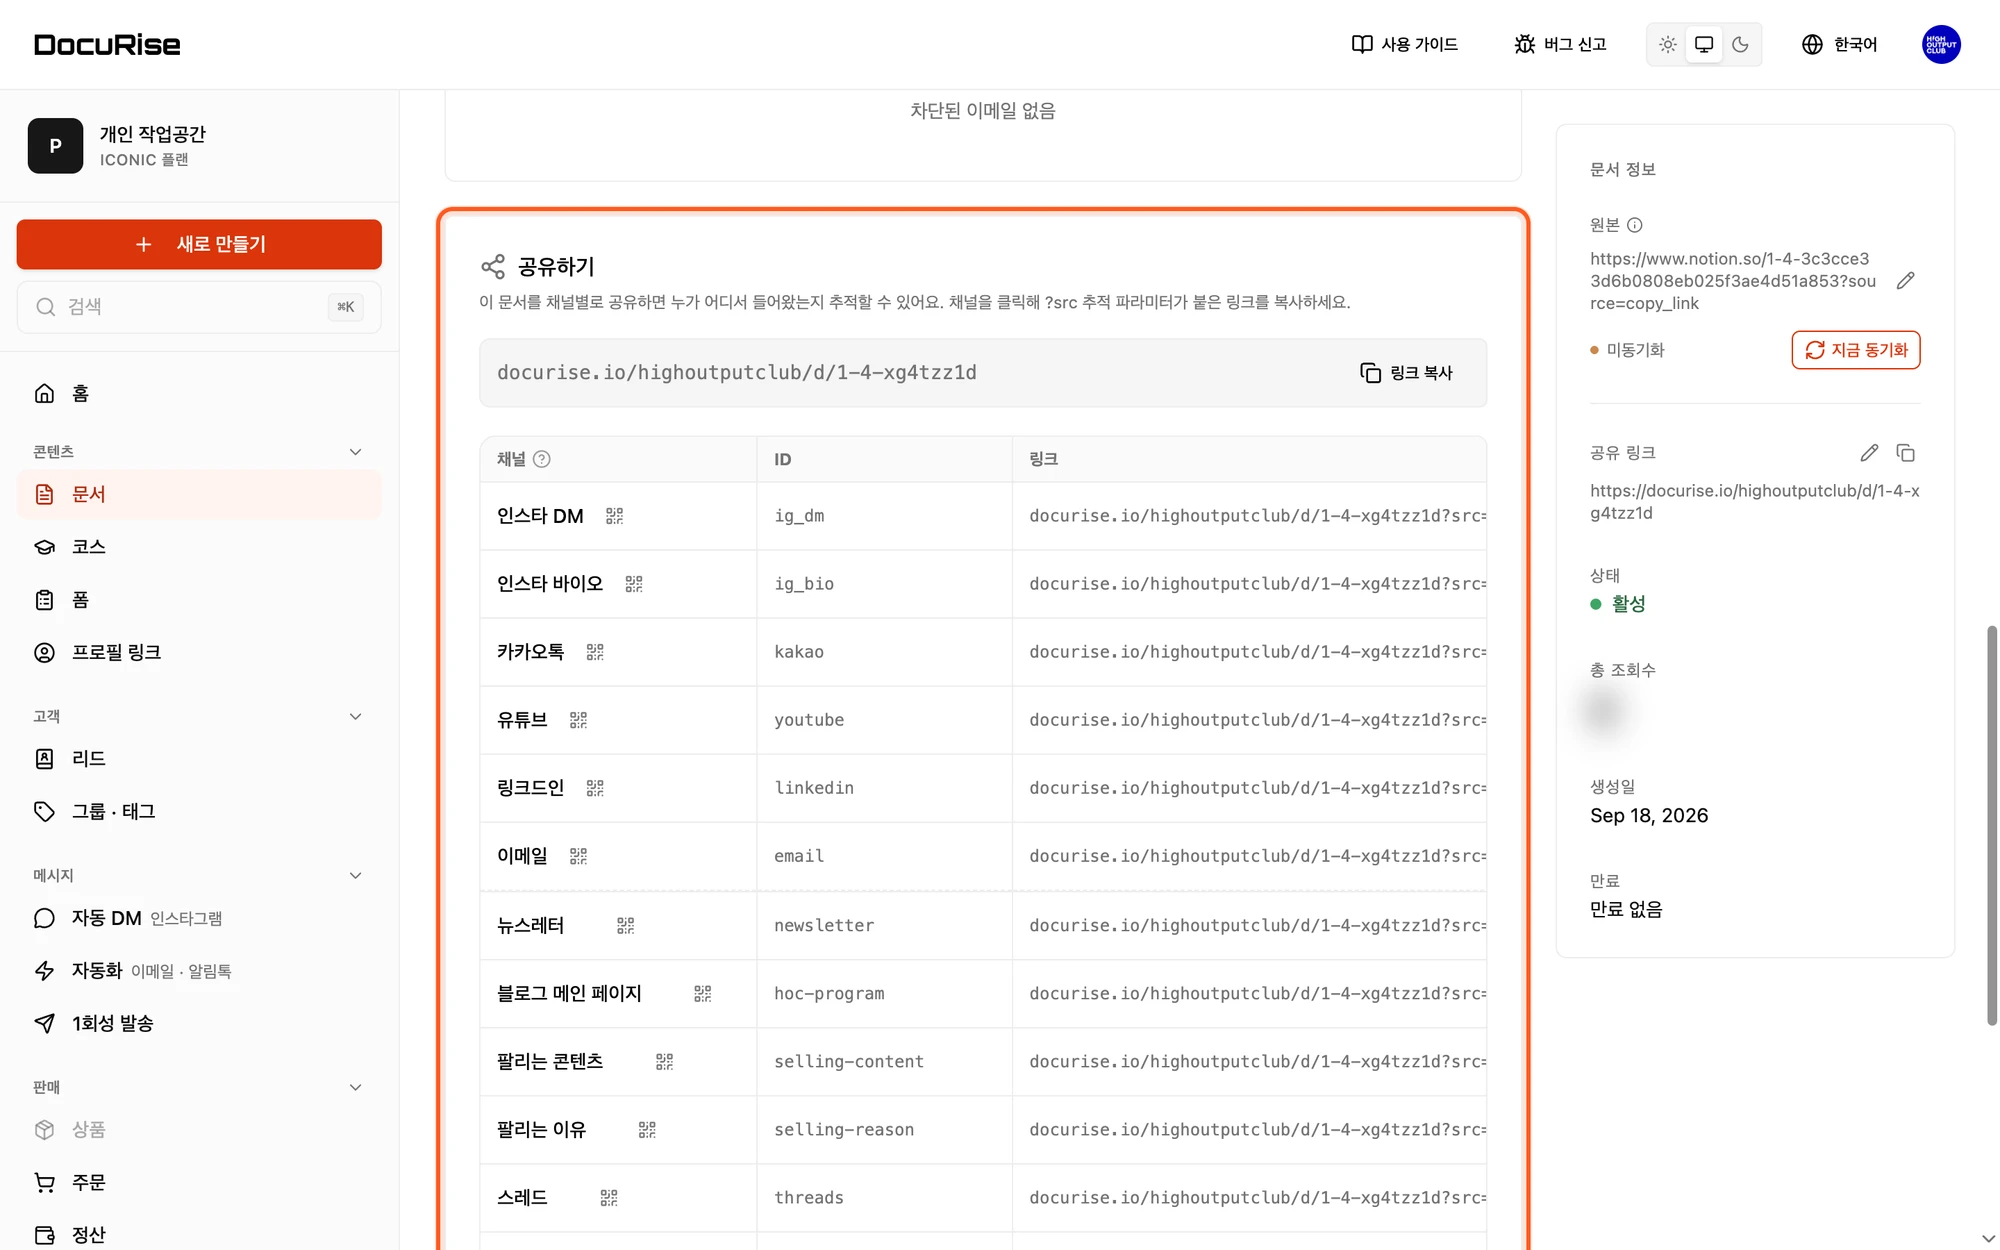This screenshot has width=2000, height=1250.
Task: Click the 검색 search field
Action: pos(199,307)
